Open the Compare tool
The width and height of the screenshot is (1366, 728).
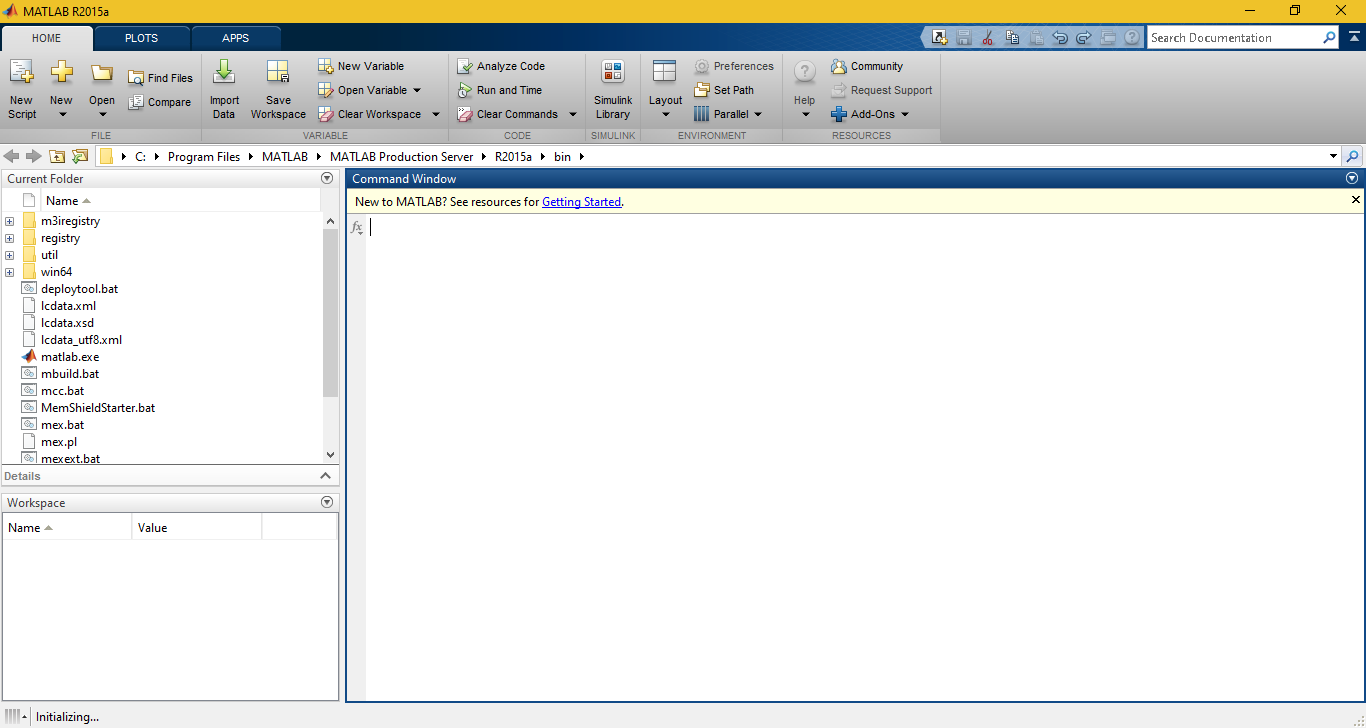point(160,102)
